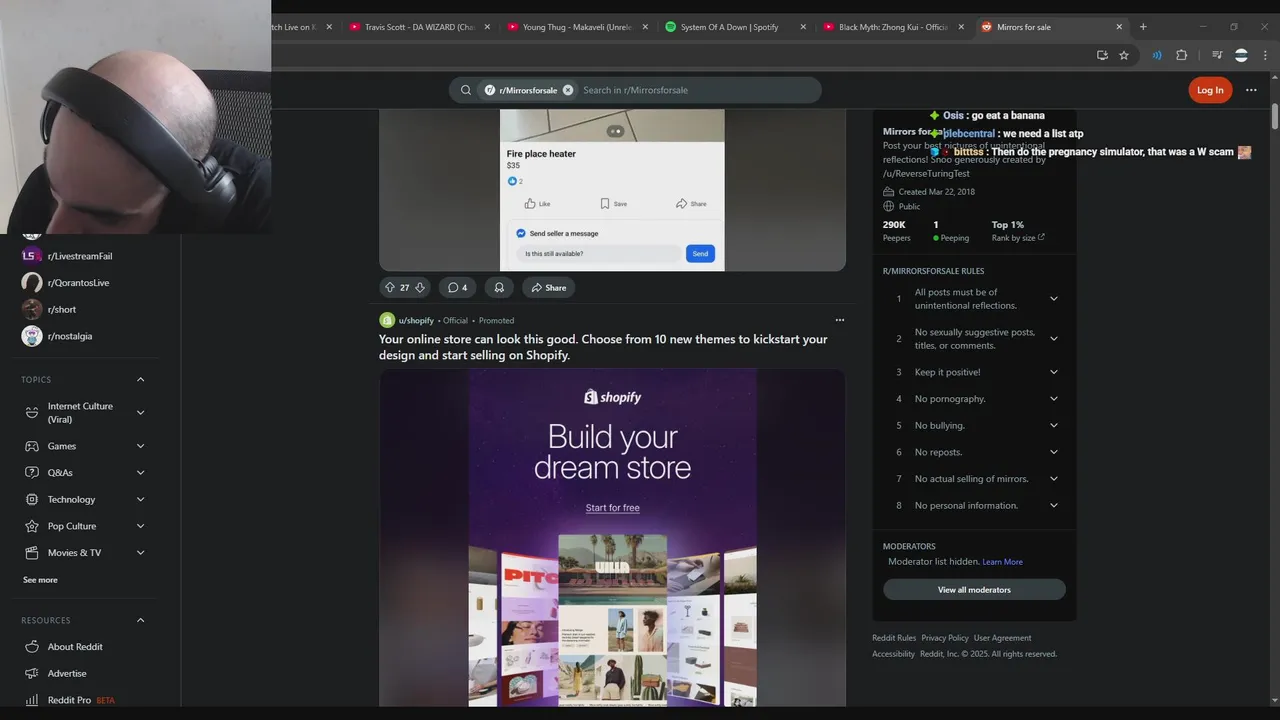Viewport: 1280px width, 720px height.
Task: Close the Travis Scott tab
Action: 487,27
